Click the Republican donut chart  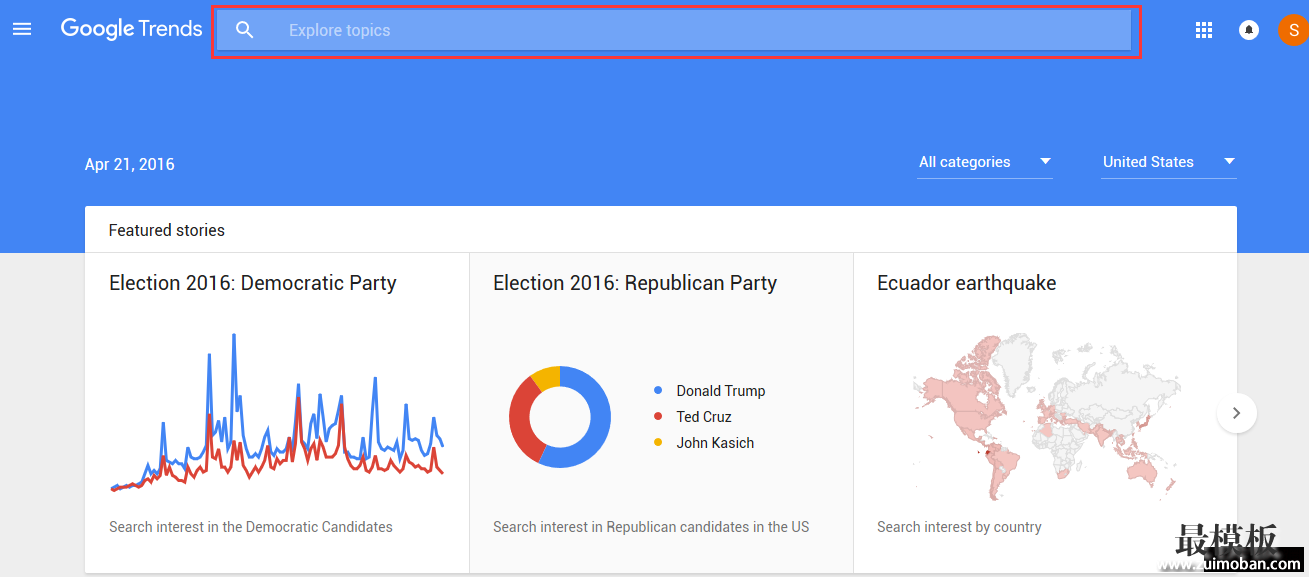point(560,417)
